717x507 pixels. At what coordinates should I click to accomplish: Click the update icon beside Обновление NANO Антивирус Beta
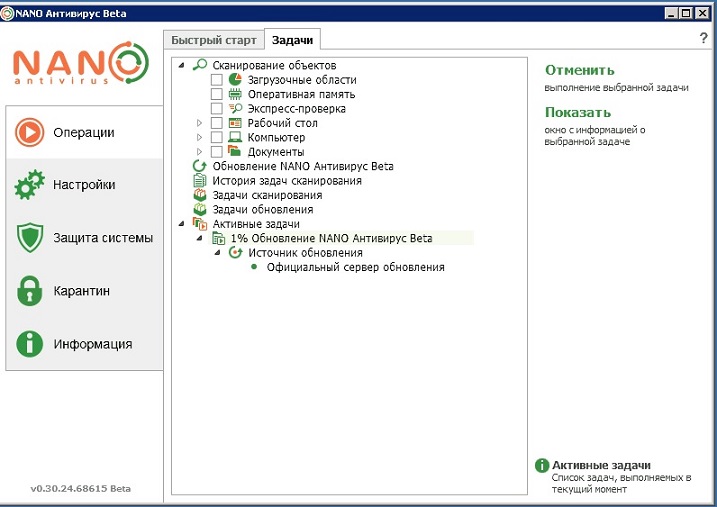199,166
